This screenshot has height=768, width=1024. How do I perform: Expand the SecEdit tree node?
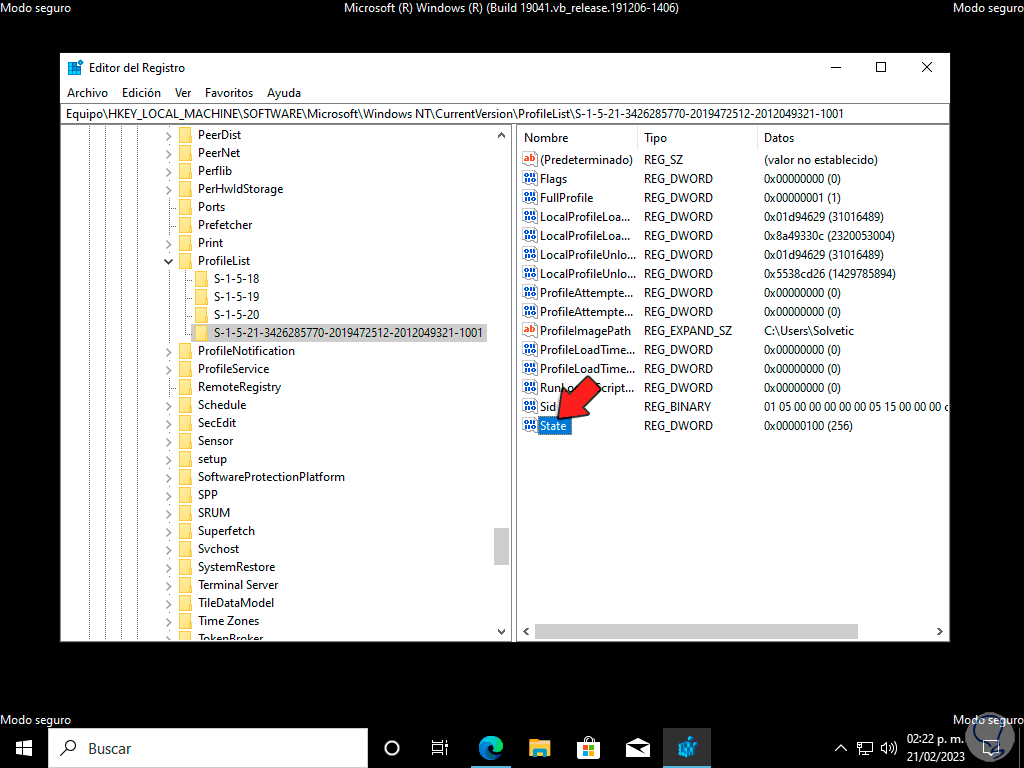tap(168, 423)
